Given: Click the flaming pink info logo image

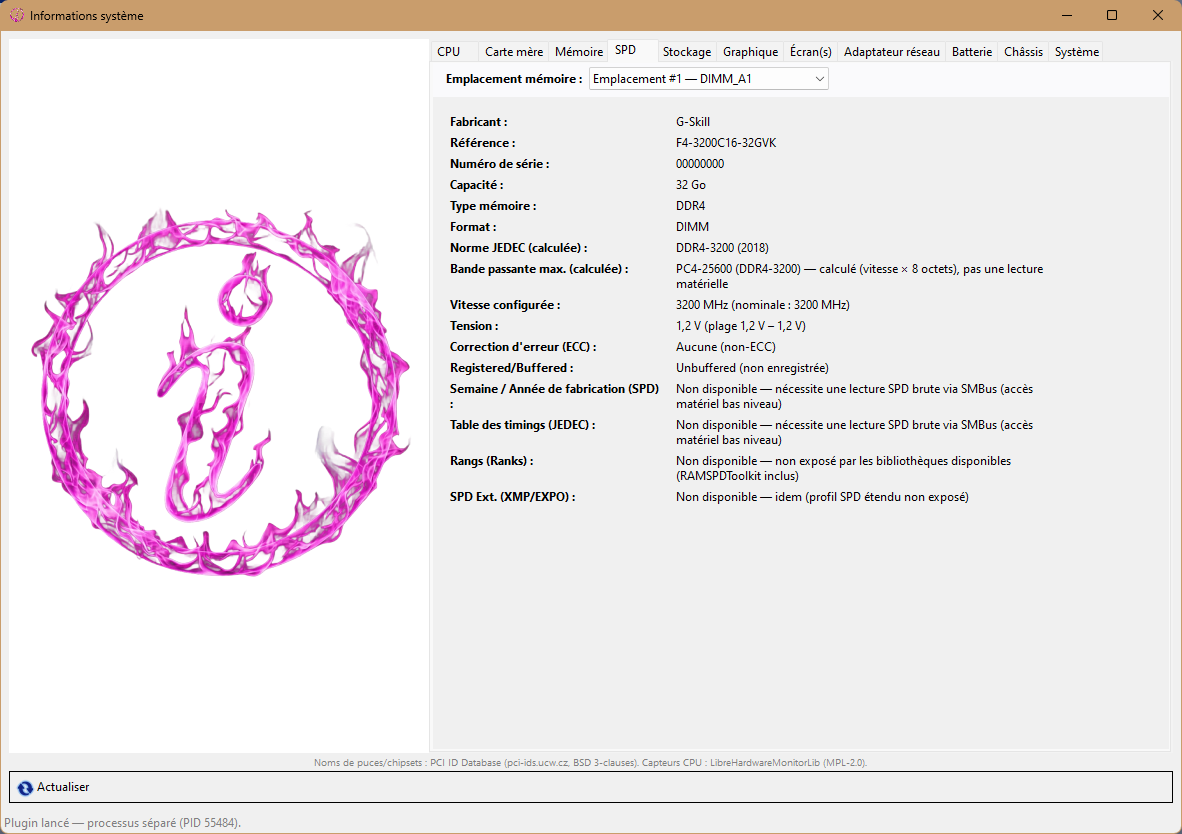Looking at the screenshot, I should click(220, 392).
